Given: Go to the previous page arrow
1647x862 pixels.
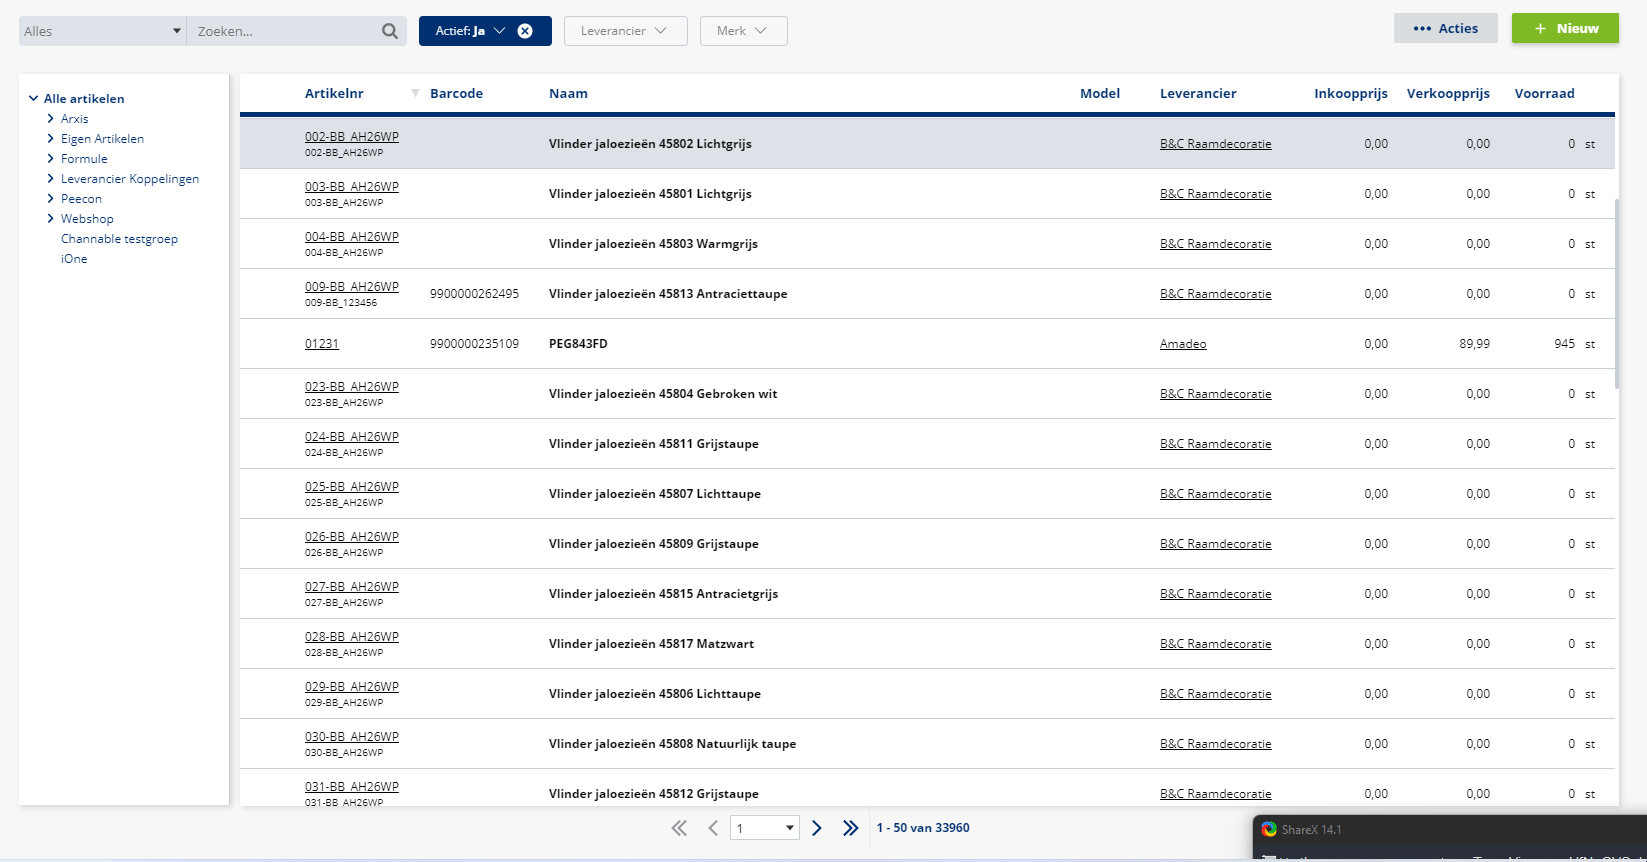Looking at the screenshot, I should click(713, 828).
